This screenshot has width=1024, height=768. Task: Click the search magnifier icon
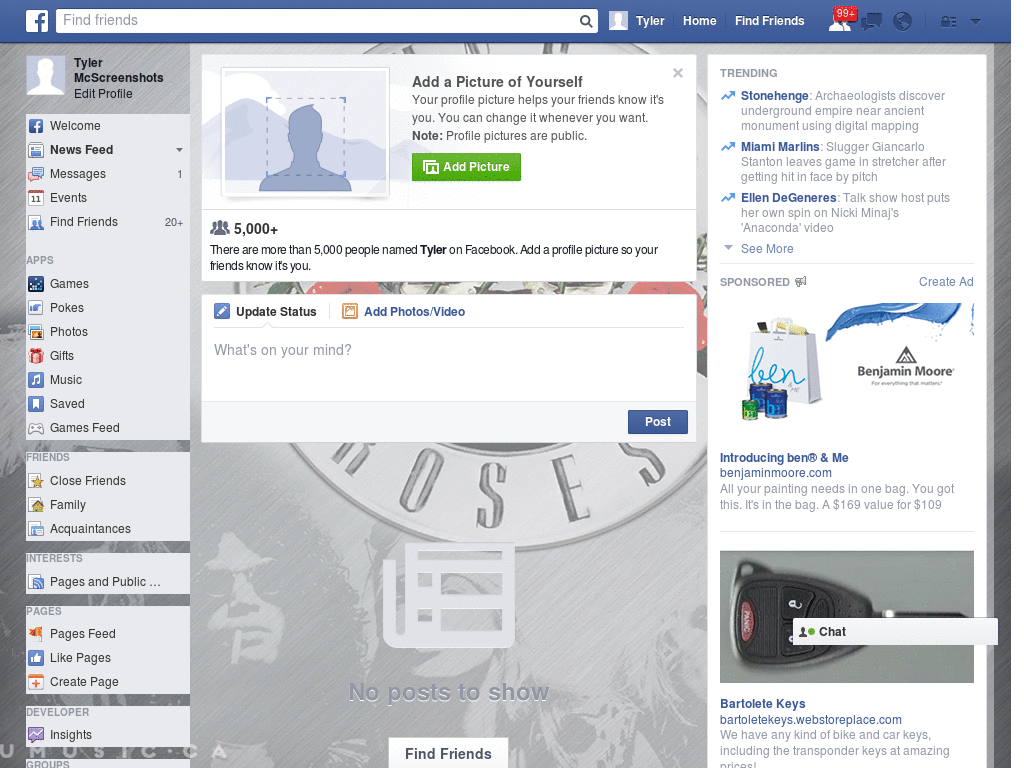pyautogui.click(x=586, y=21)
